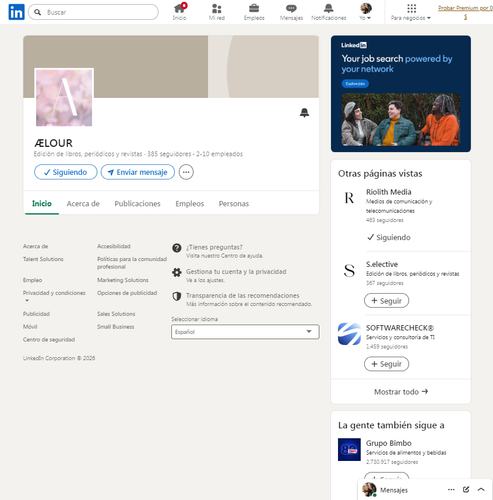
Task: Click the Enviar mensaje button
Action: 138,172
